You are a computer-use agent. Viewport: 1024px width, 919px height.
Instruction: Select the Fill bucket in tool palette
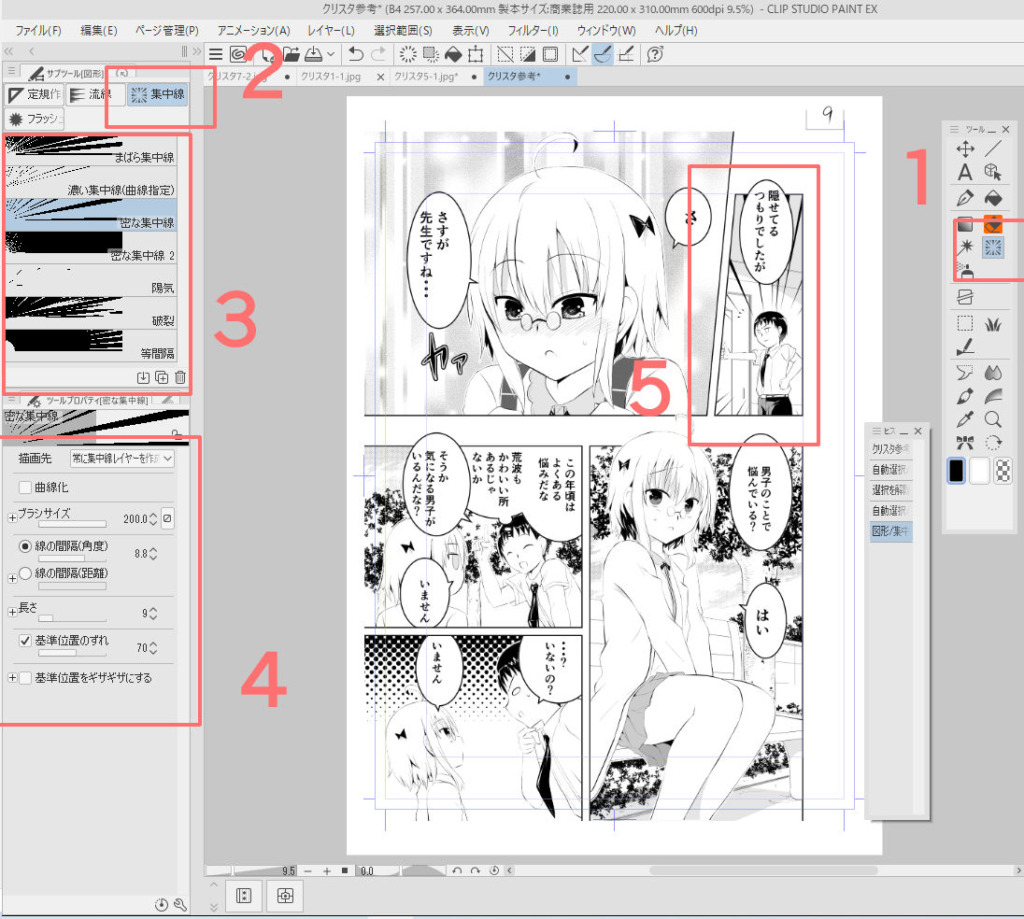tap(993, 198)
